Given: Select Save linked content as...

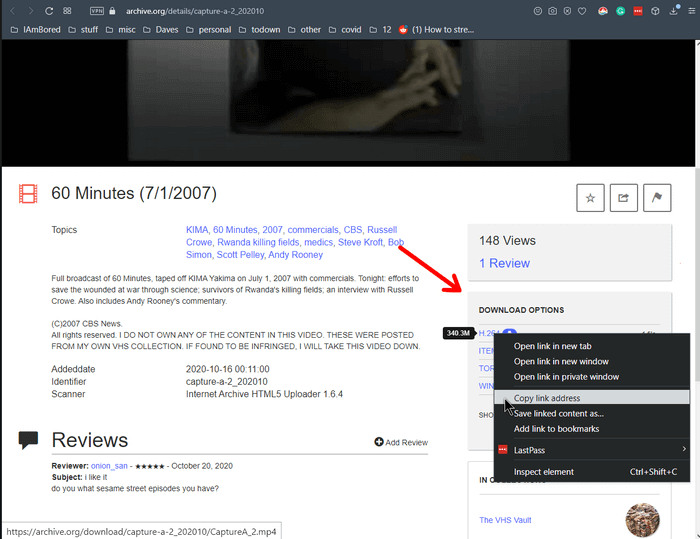Looking at the screenshot, I should click(x=592, y=414).
